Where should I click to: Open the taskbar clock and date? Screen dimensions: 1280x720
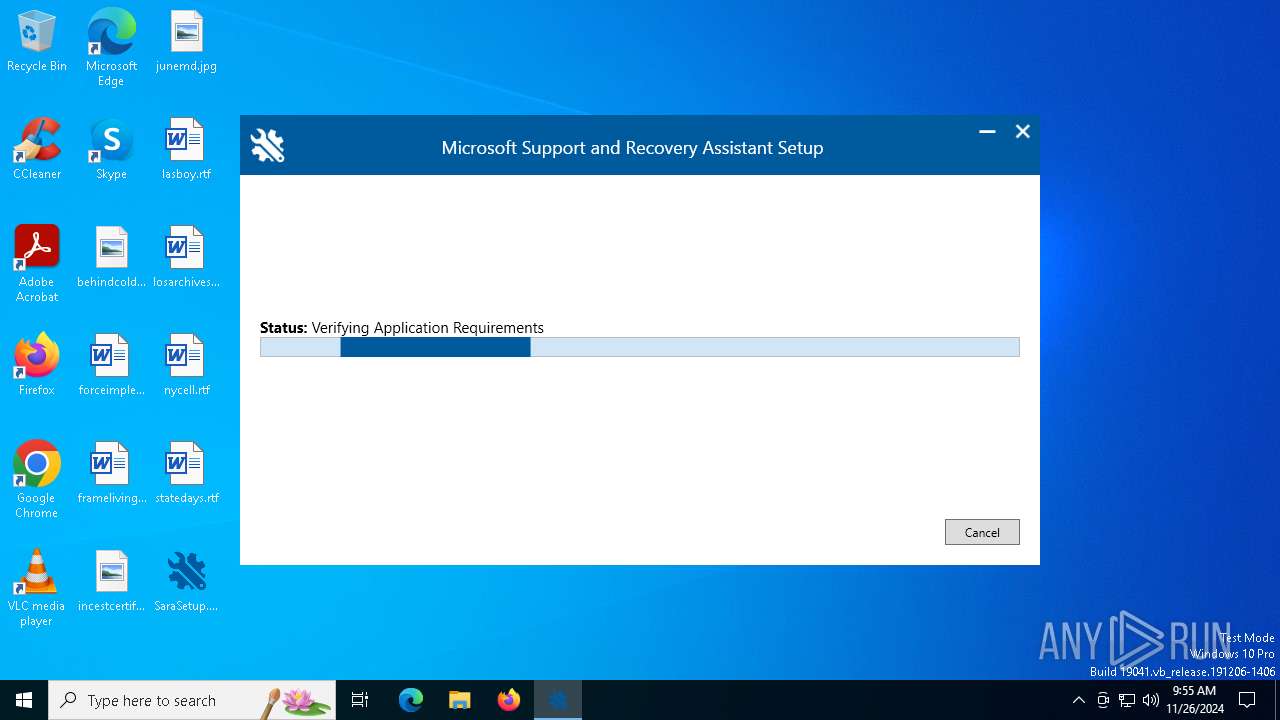click(x=1194, y=700)
